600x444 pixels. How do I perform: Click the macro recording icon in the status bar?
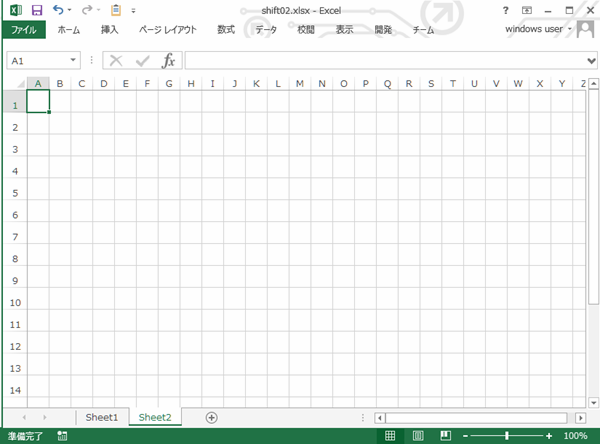(62, 436)
